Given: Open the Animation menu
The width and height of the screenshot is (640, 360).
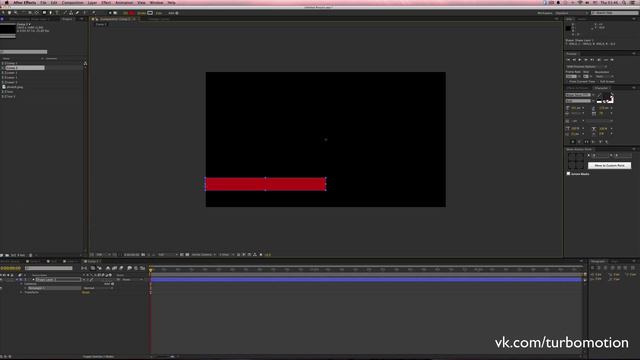Looking at the screenshot, I should click(x=124, y=2).
